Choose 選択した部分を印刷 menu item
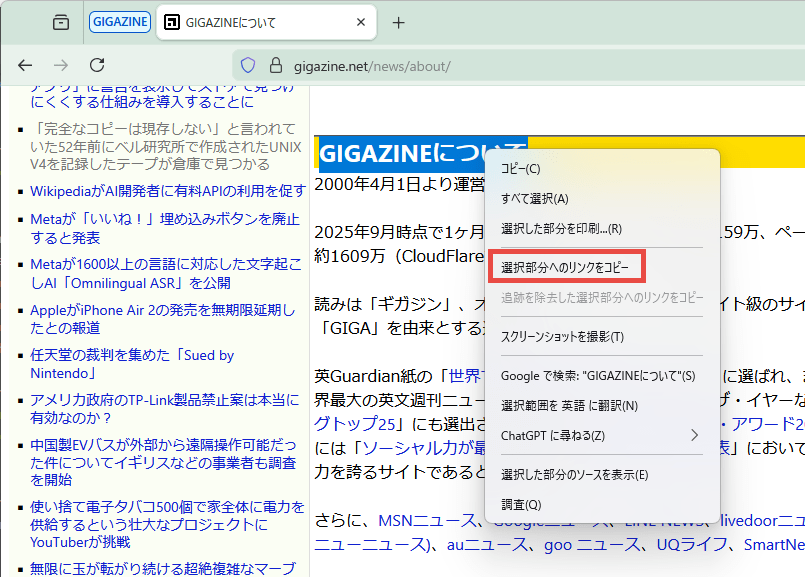The height and width of the screenshot is (577, 805). click(x=561, y=229)
